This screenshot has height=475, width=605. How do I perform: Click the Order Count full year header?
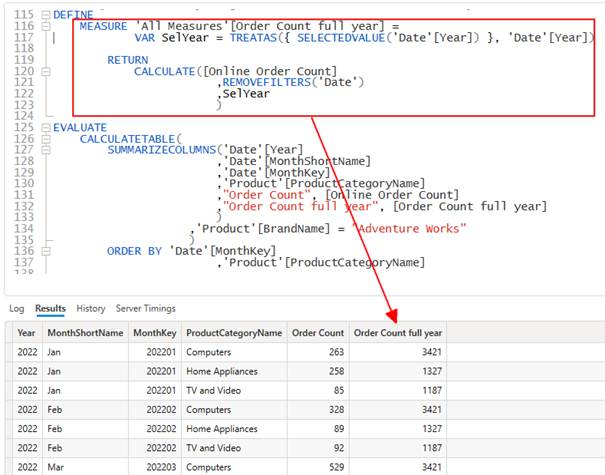click(398, 333)
